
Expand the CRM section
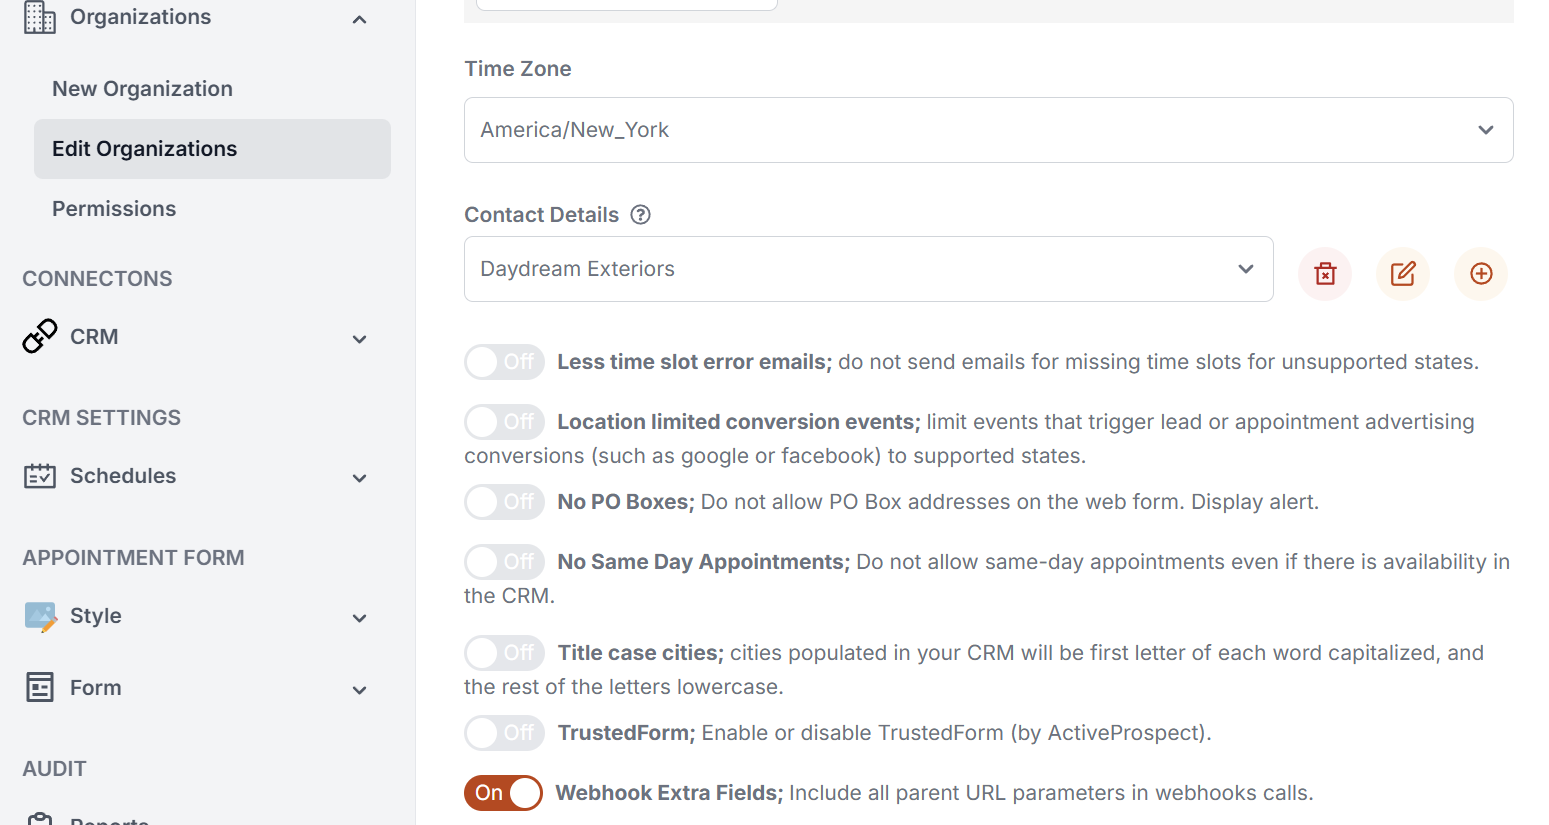pyautogui.click(x=359, y=339)
